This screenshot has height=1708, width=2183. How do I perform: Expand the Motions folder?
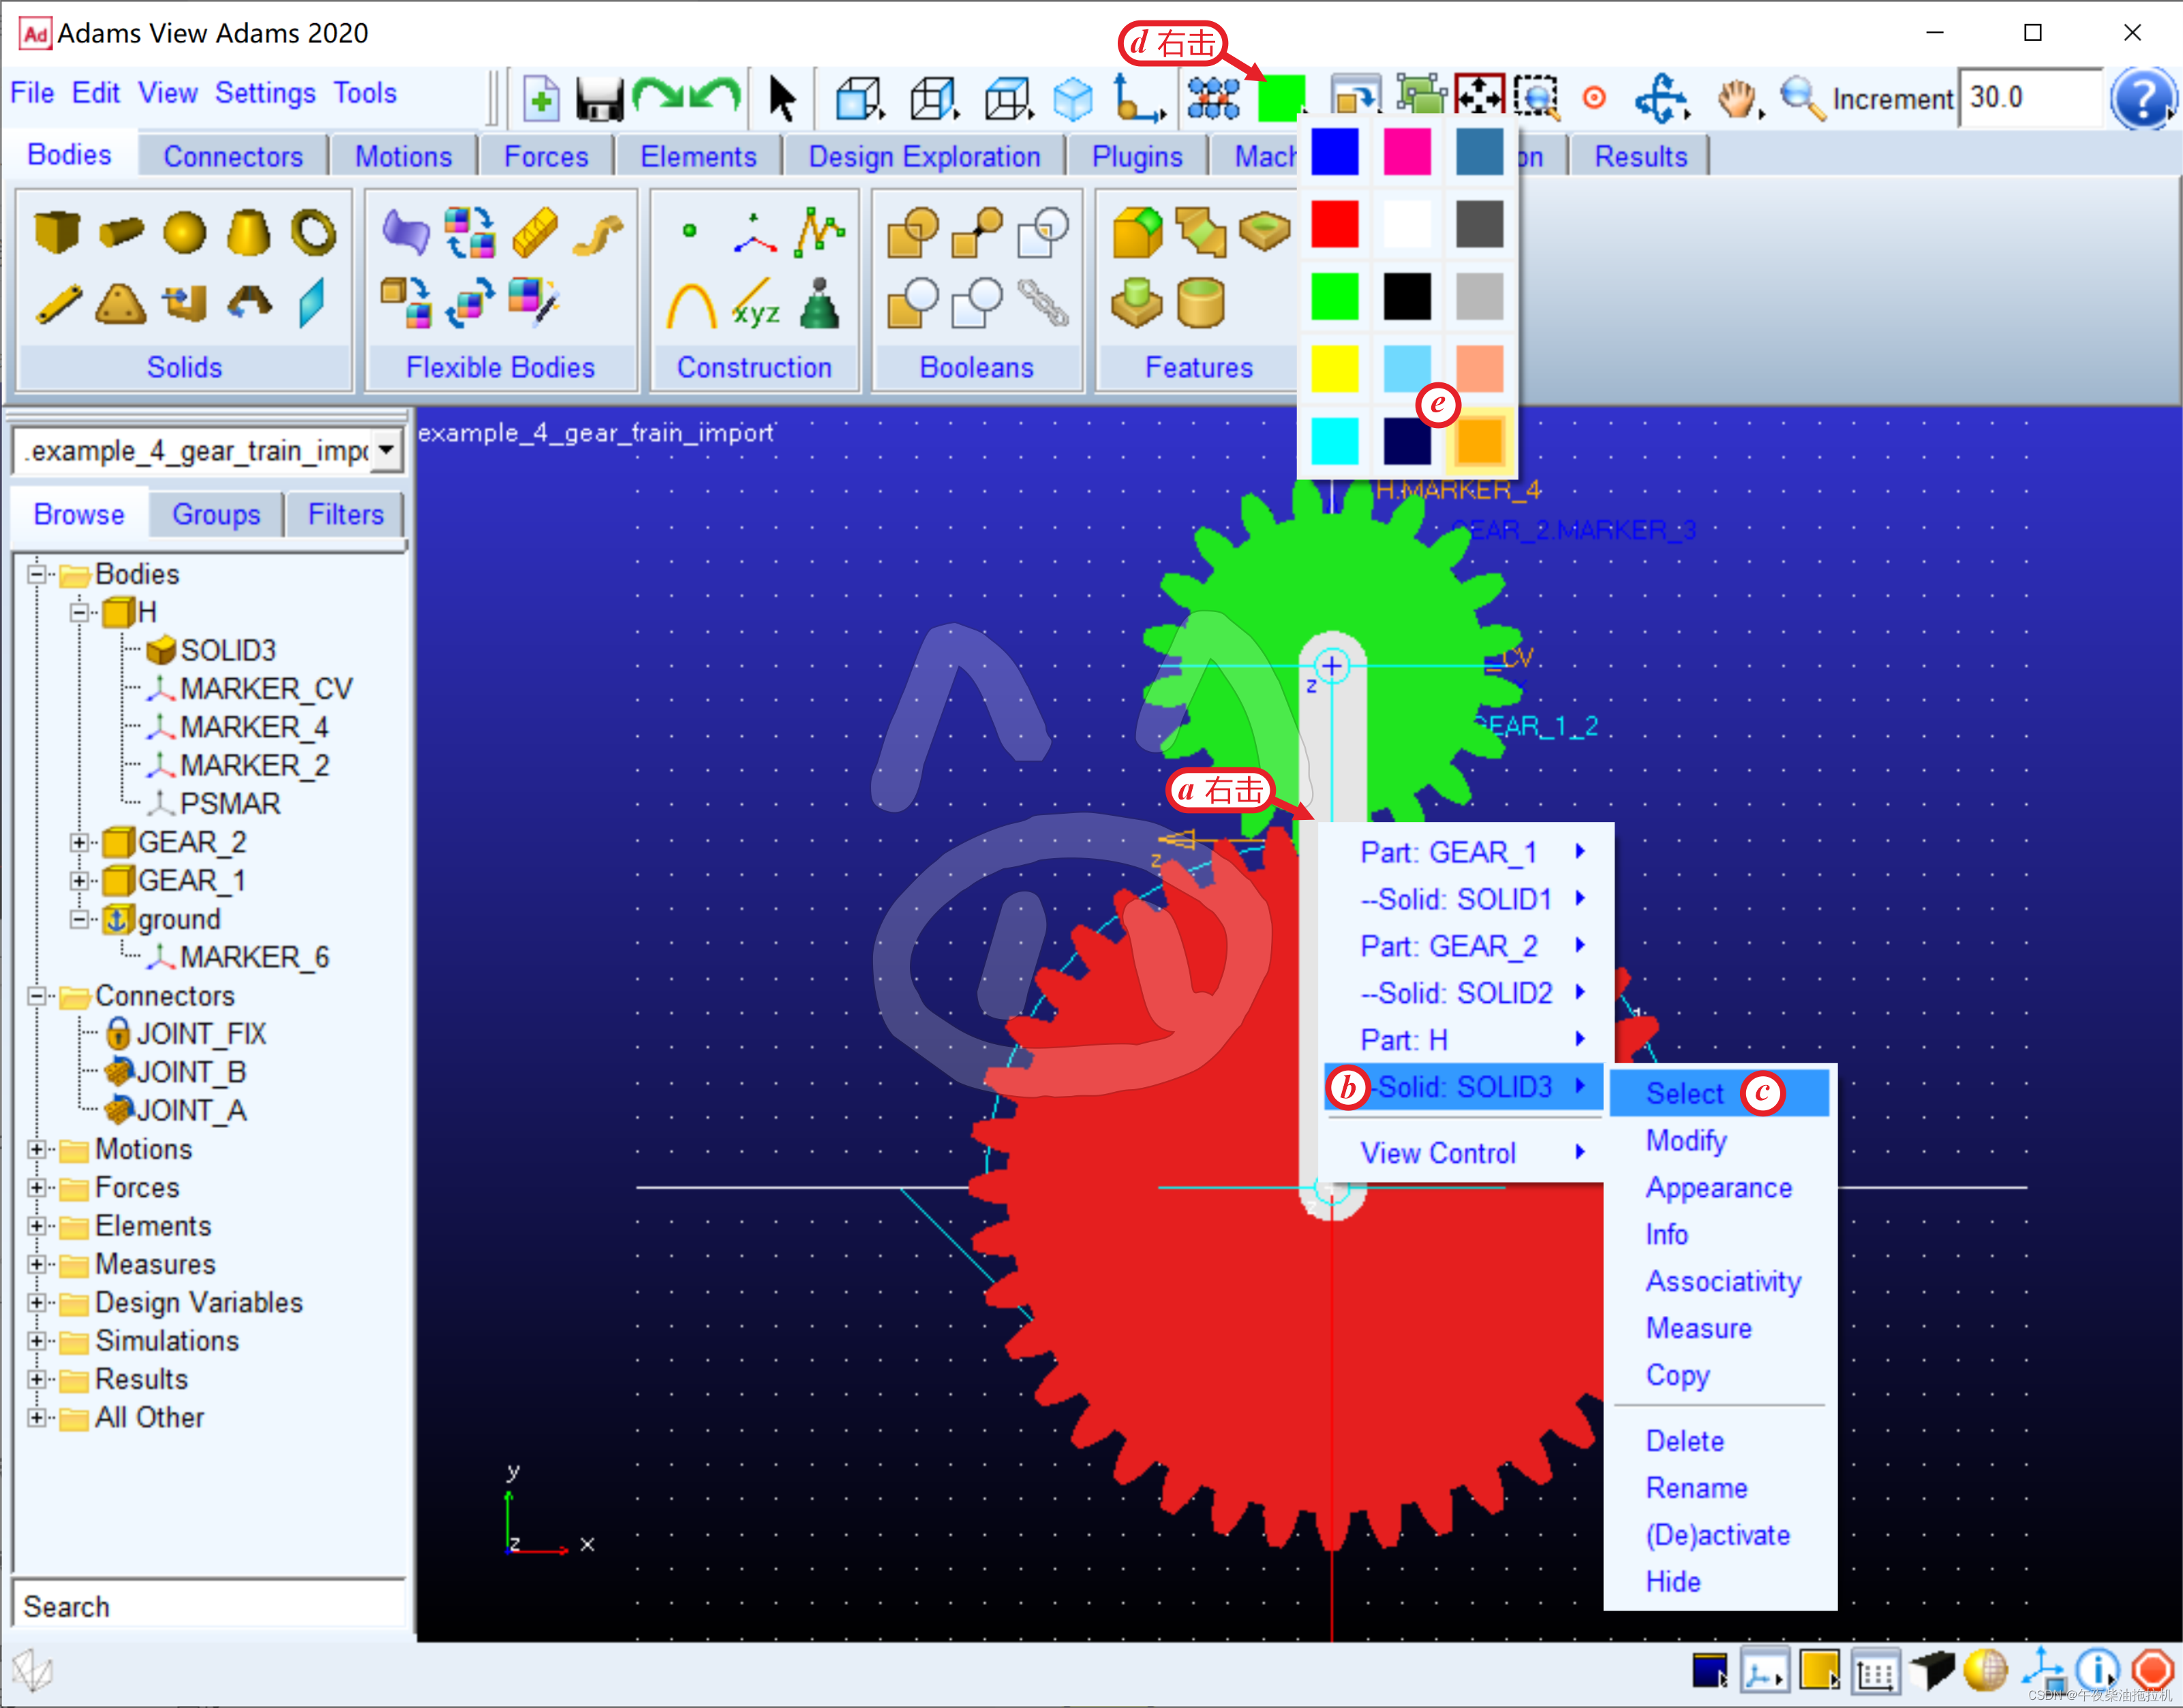pyautogui.click(x=36, y=1149)
